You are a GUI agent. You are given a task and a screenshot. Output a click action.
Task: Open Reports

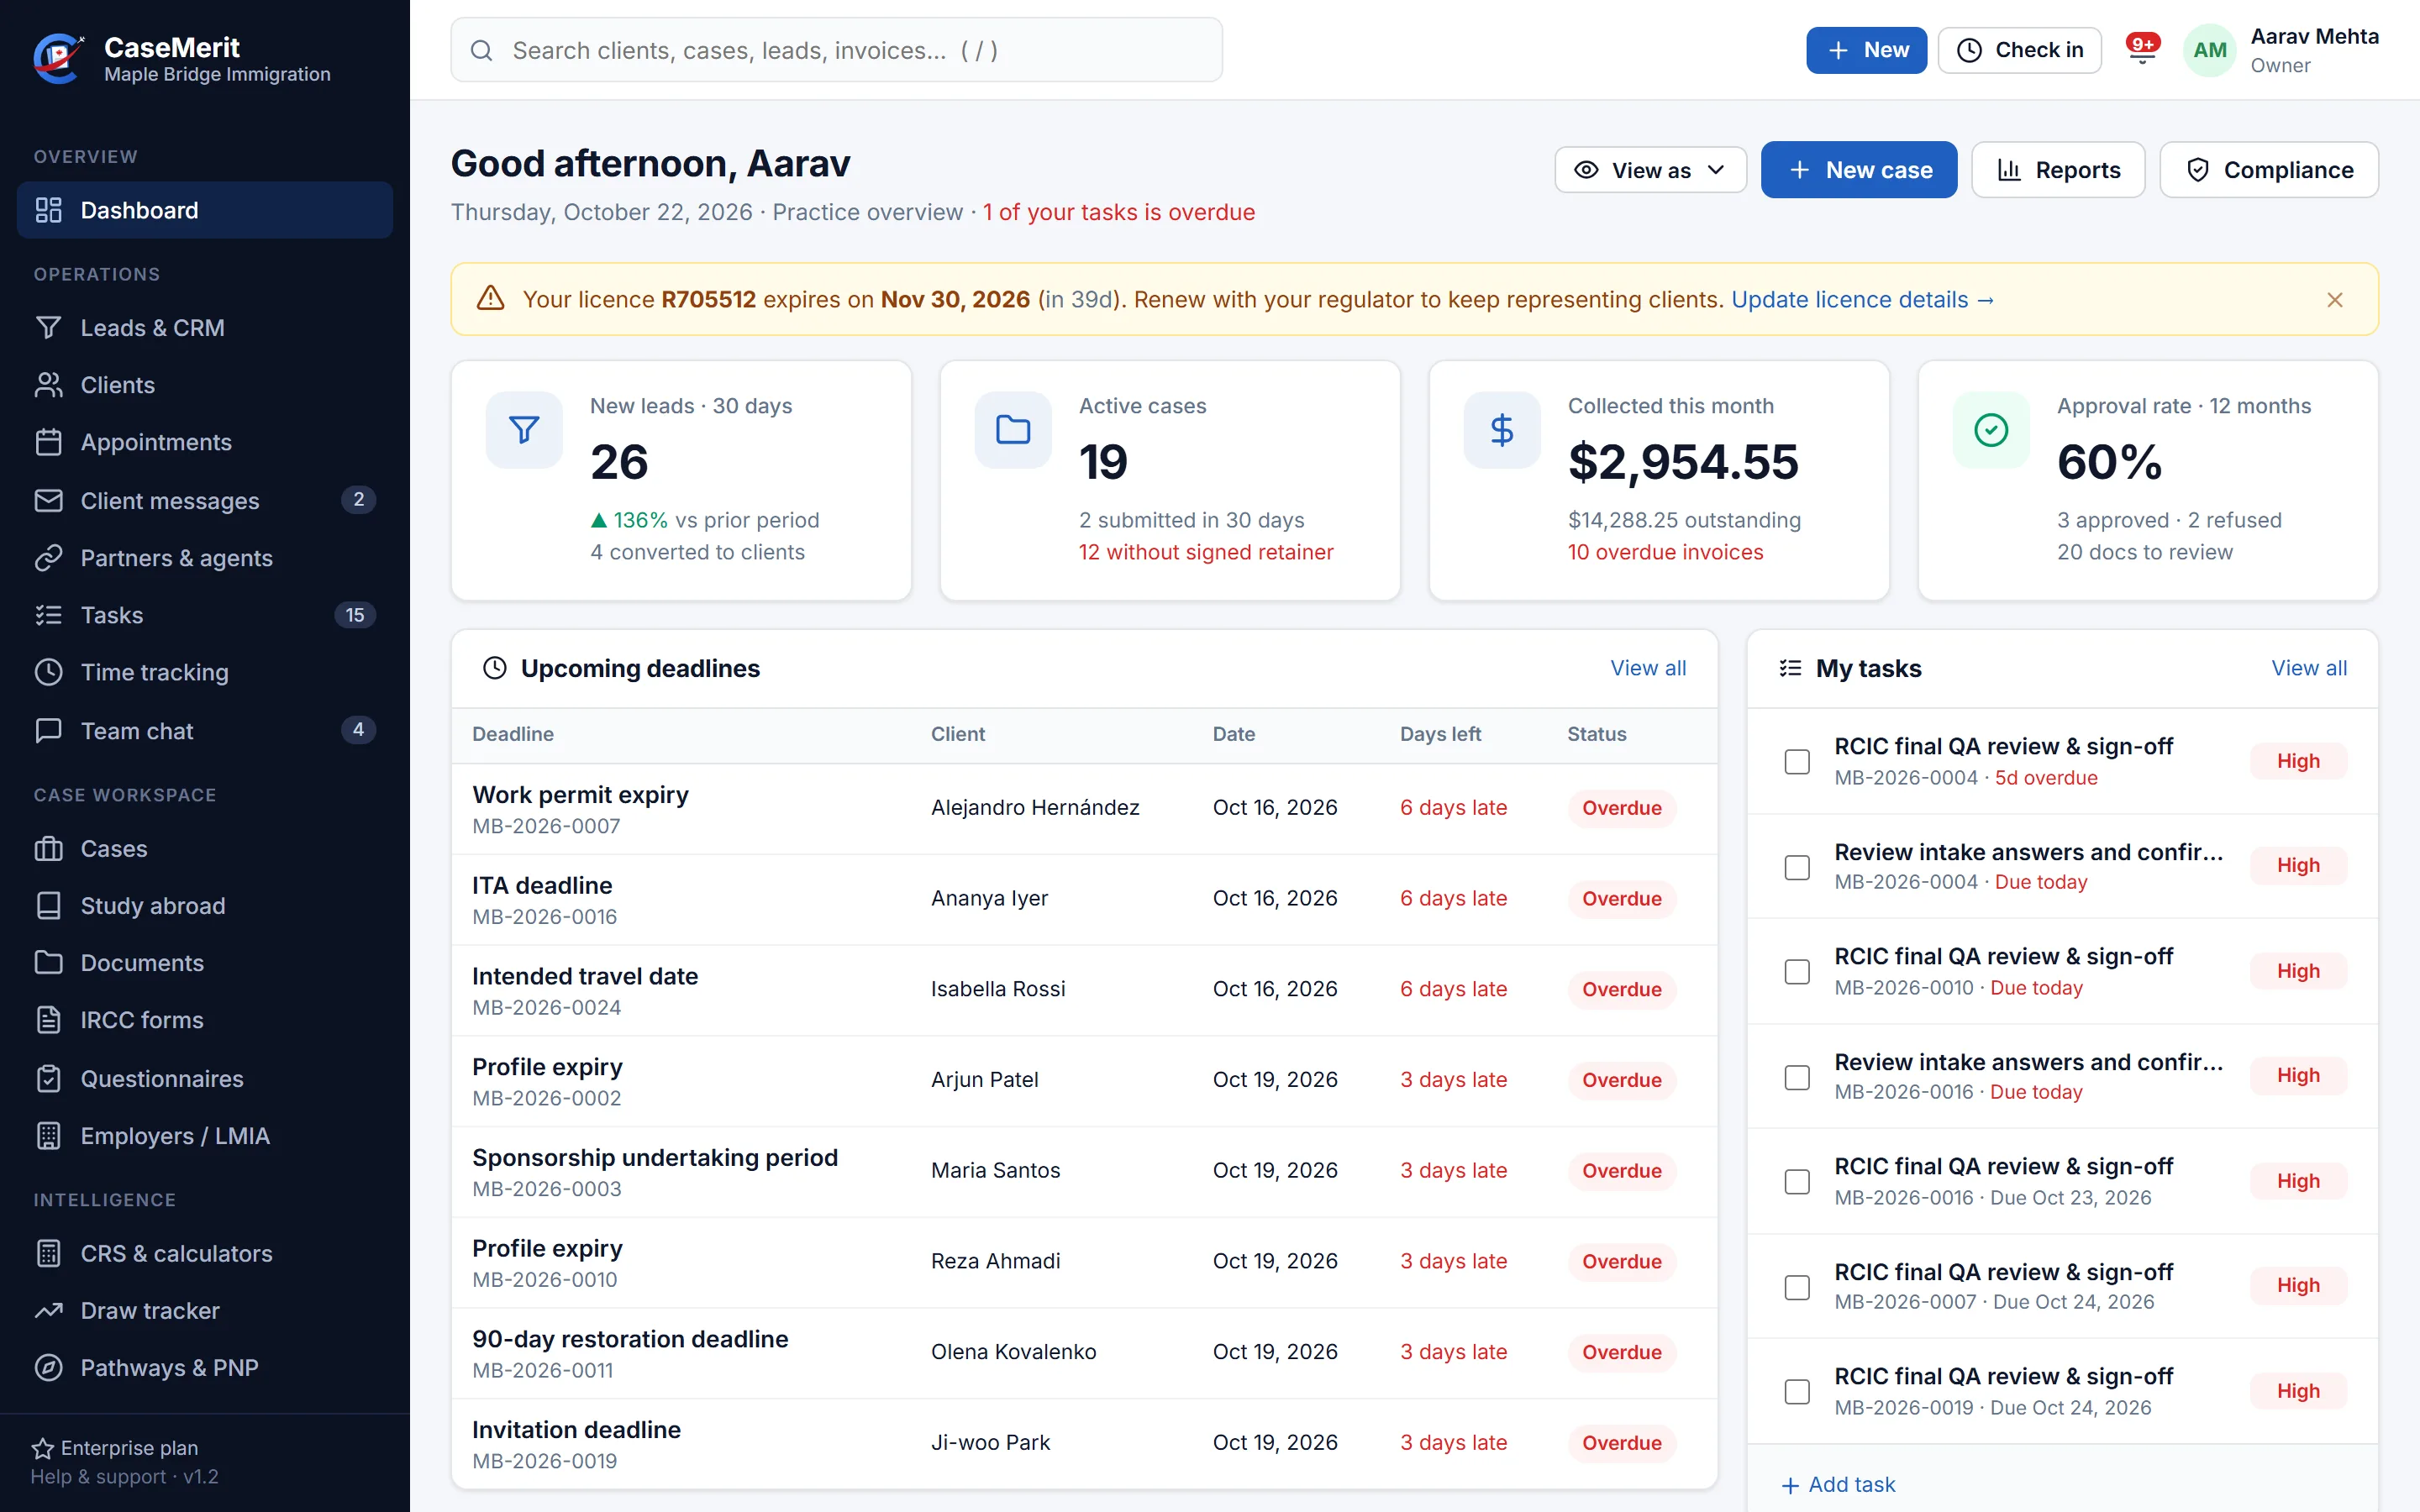2058,170
